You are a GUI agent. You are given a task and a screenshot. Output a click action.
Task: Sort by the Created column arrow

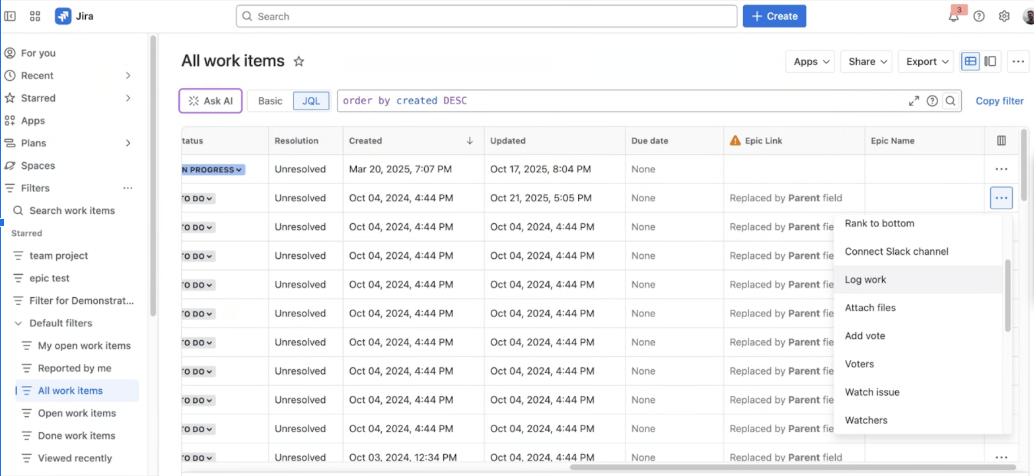click(470, 140)
